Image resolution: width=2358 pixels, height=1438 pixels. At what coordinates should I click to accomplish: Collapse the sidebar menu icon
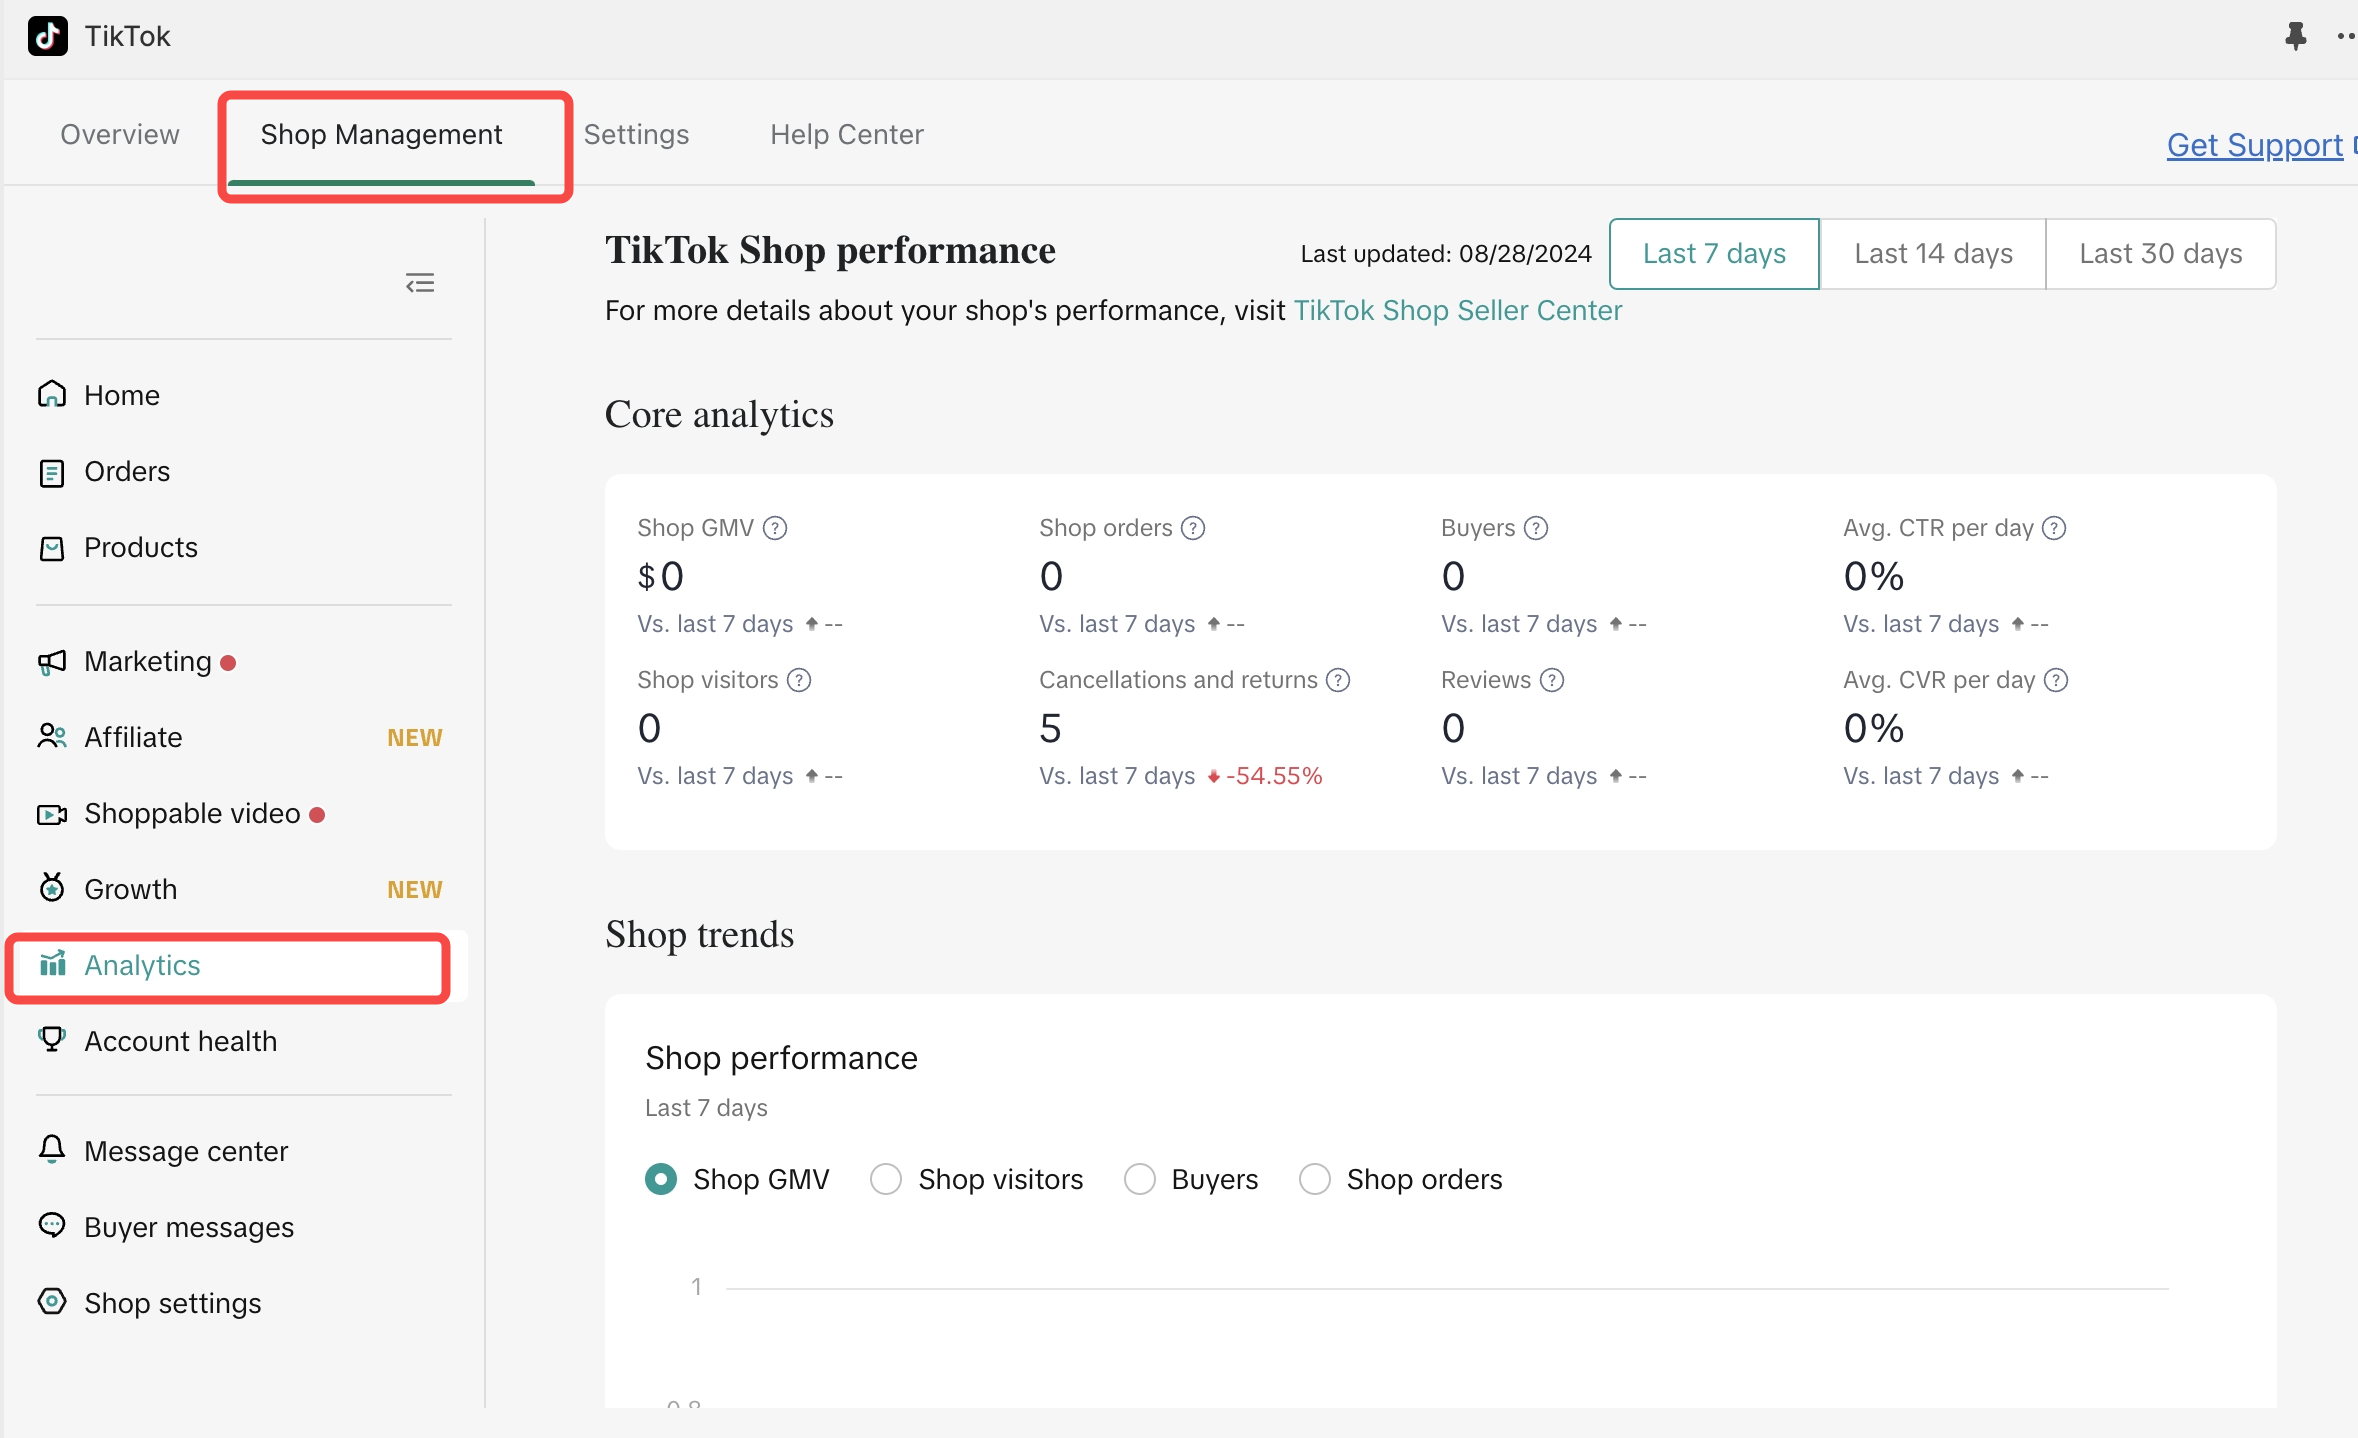pos(420,283)
